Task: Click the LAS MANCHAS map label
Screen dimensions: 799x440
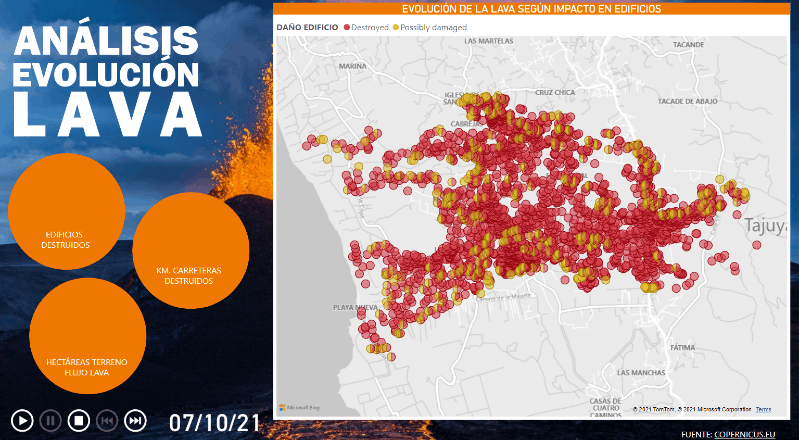Action: pyautogui.click(x=641, y=373)
